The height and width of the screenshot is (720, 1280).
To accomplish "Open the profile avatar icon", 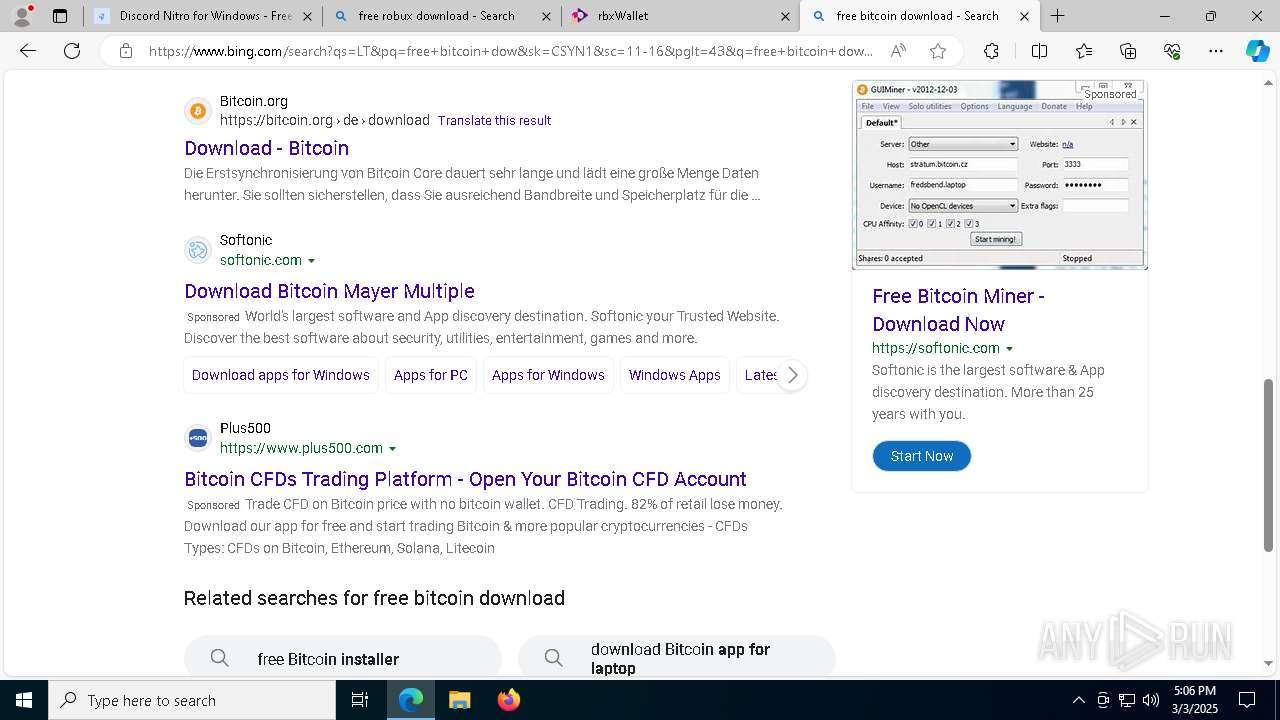I will [x=22, y=16].
